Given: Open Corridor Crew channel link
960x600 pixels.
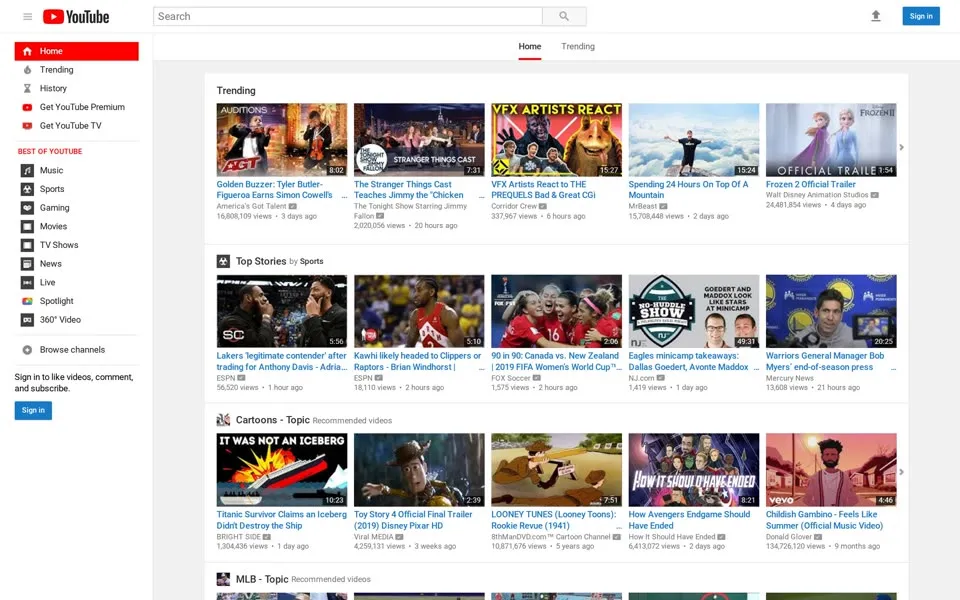Looking at the screenshot, I should [514, 206].
